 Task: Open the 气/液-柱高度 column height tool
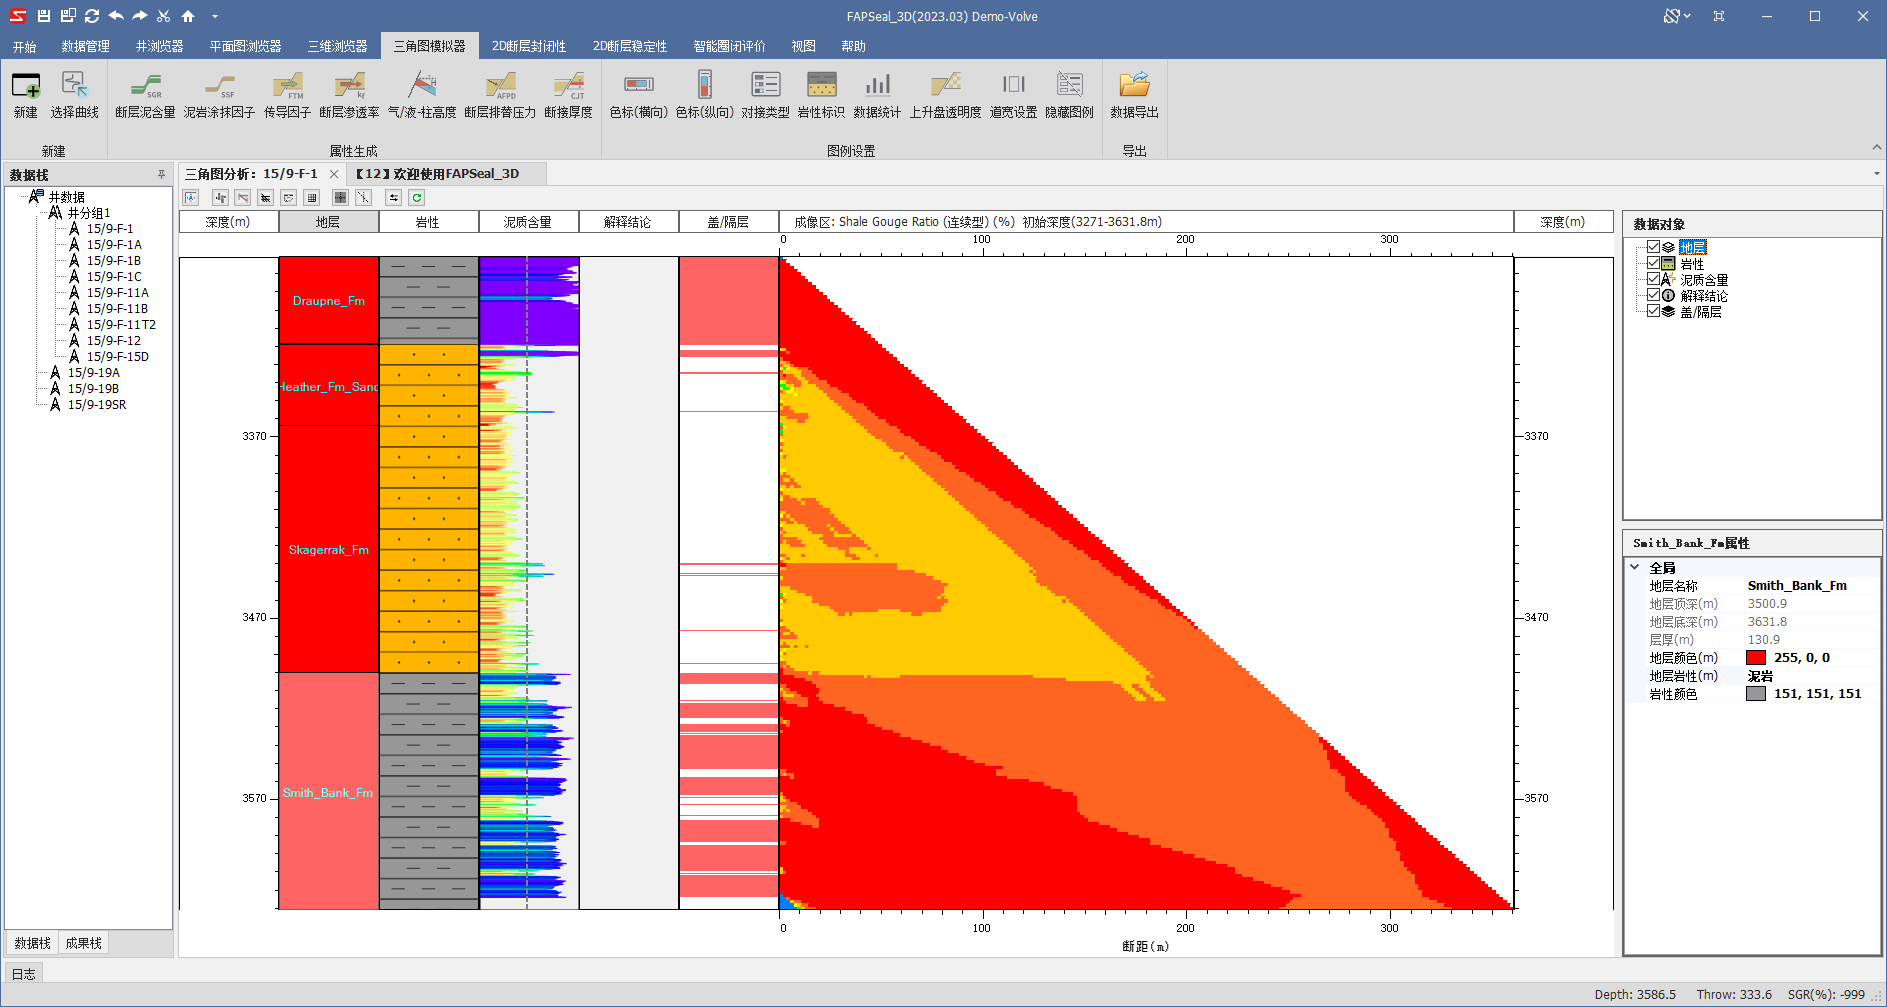click(422, 95)
